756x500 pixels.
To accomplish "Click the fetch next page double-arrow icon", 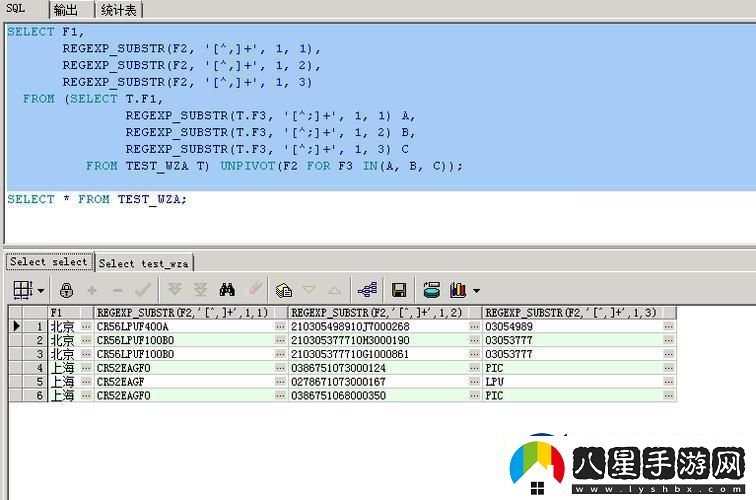I will tap(175, 290).
